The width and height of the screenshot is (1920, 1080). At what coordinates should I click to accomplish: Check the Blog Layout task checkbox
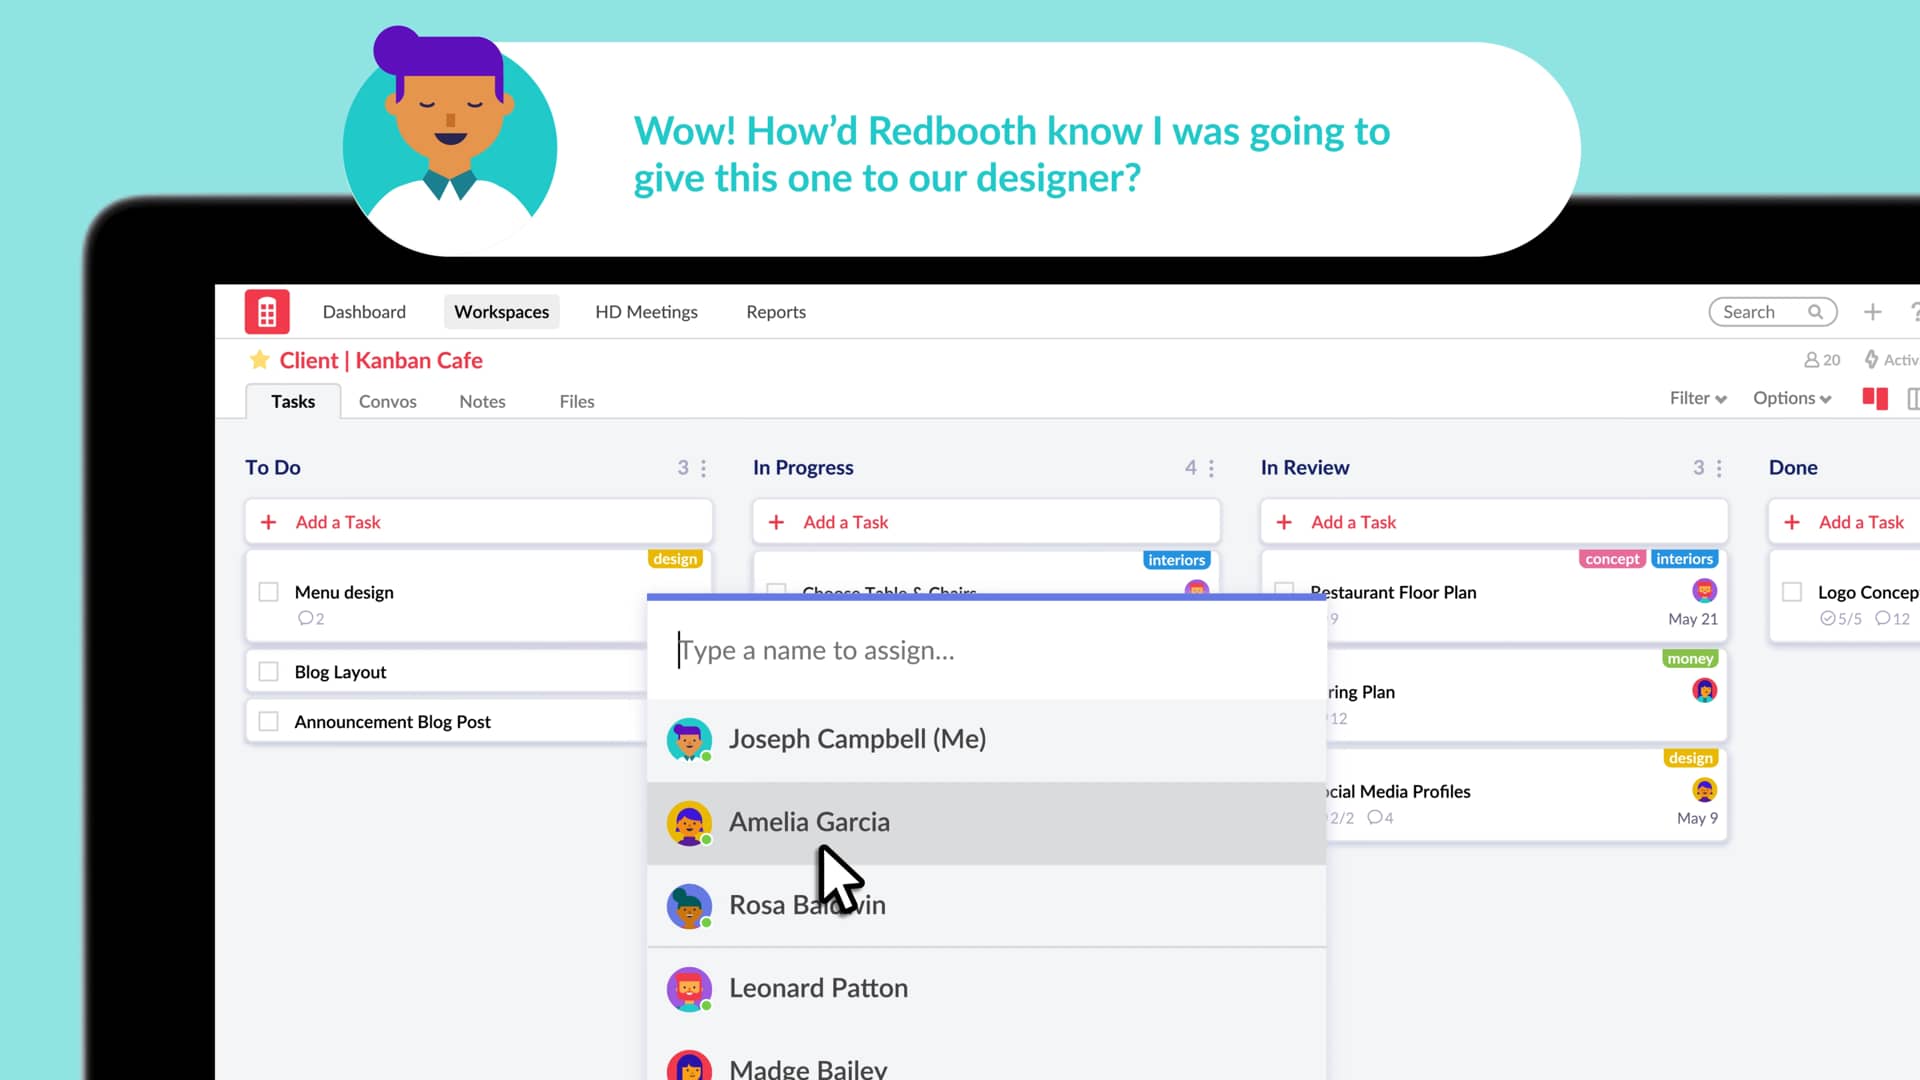click(x=268, y=672)
